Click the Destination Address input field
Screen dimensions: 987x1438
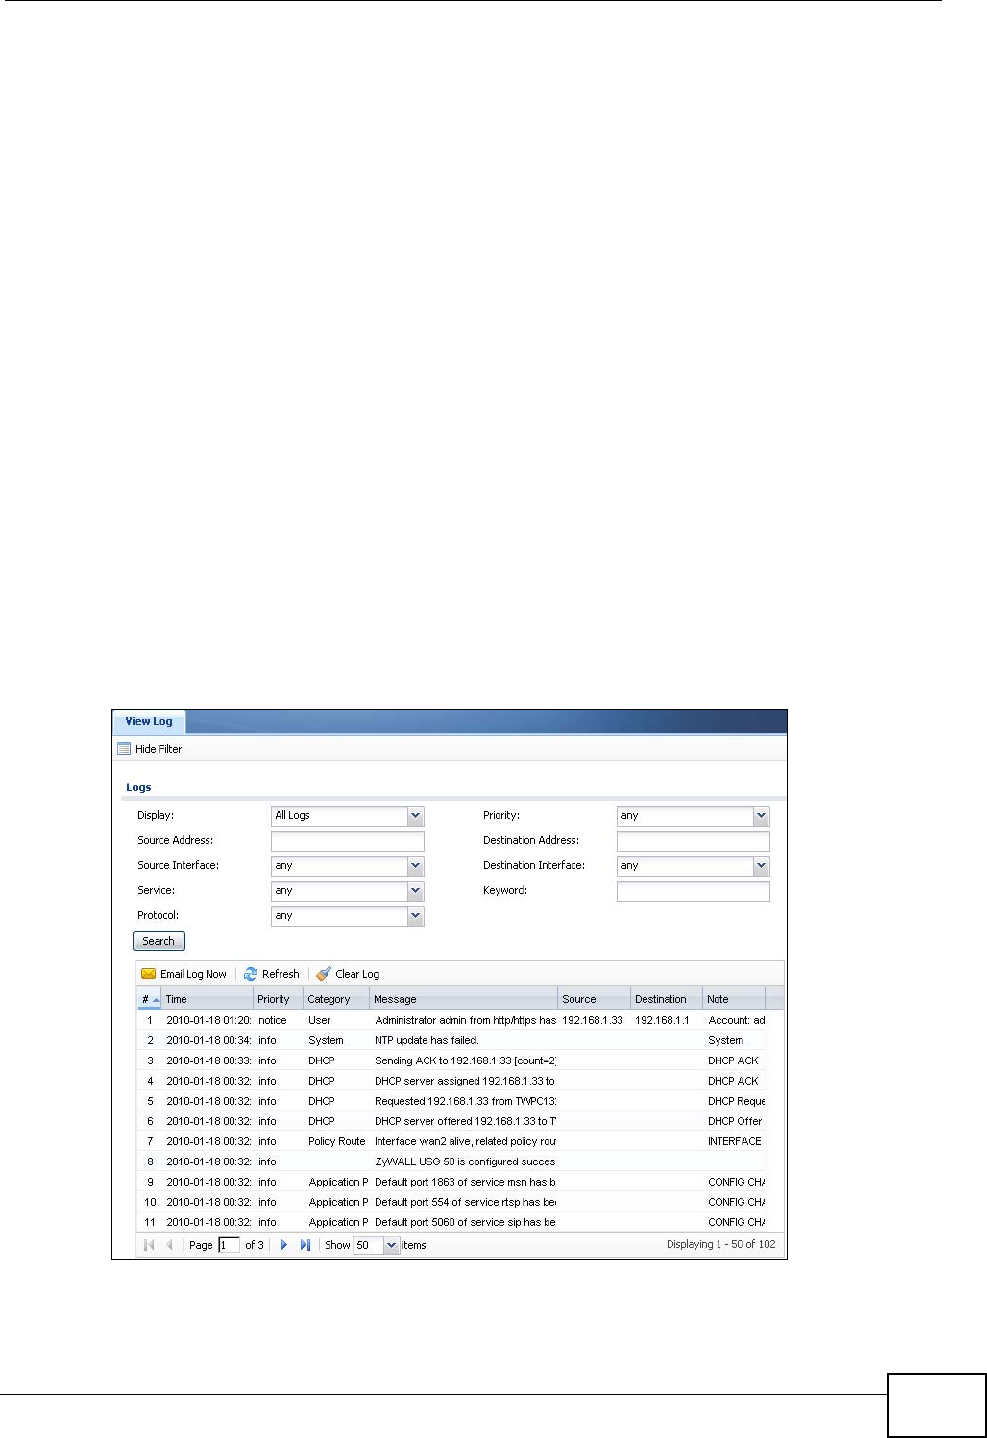pyautogui.click(x=693, y=841)
